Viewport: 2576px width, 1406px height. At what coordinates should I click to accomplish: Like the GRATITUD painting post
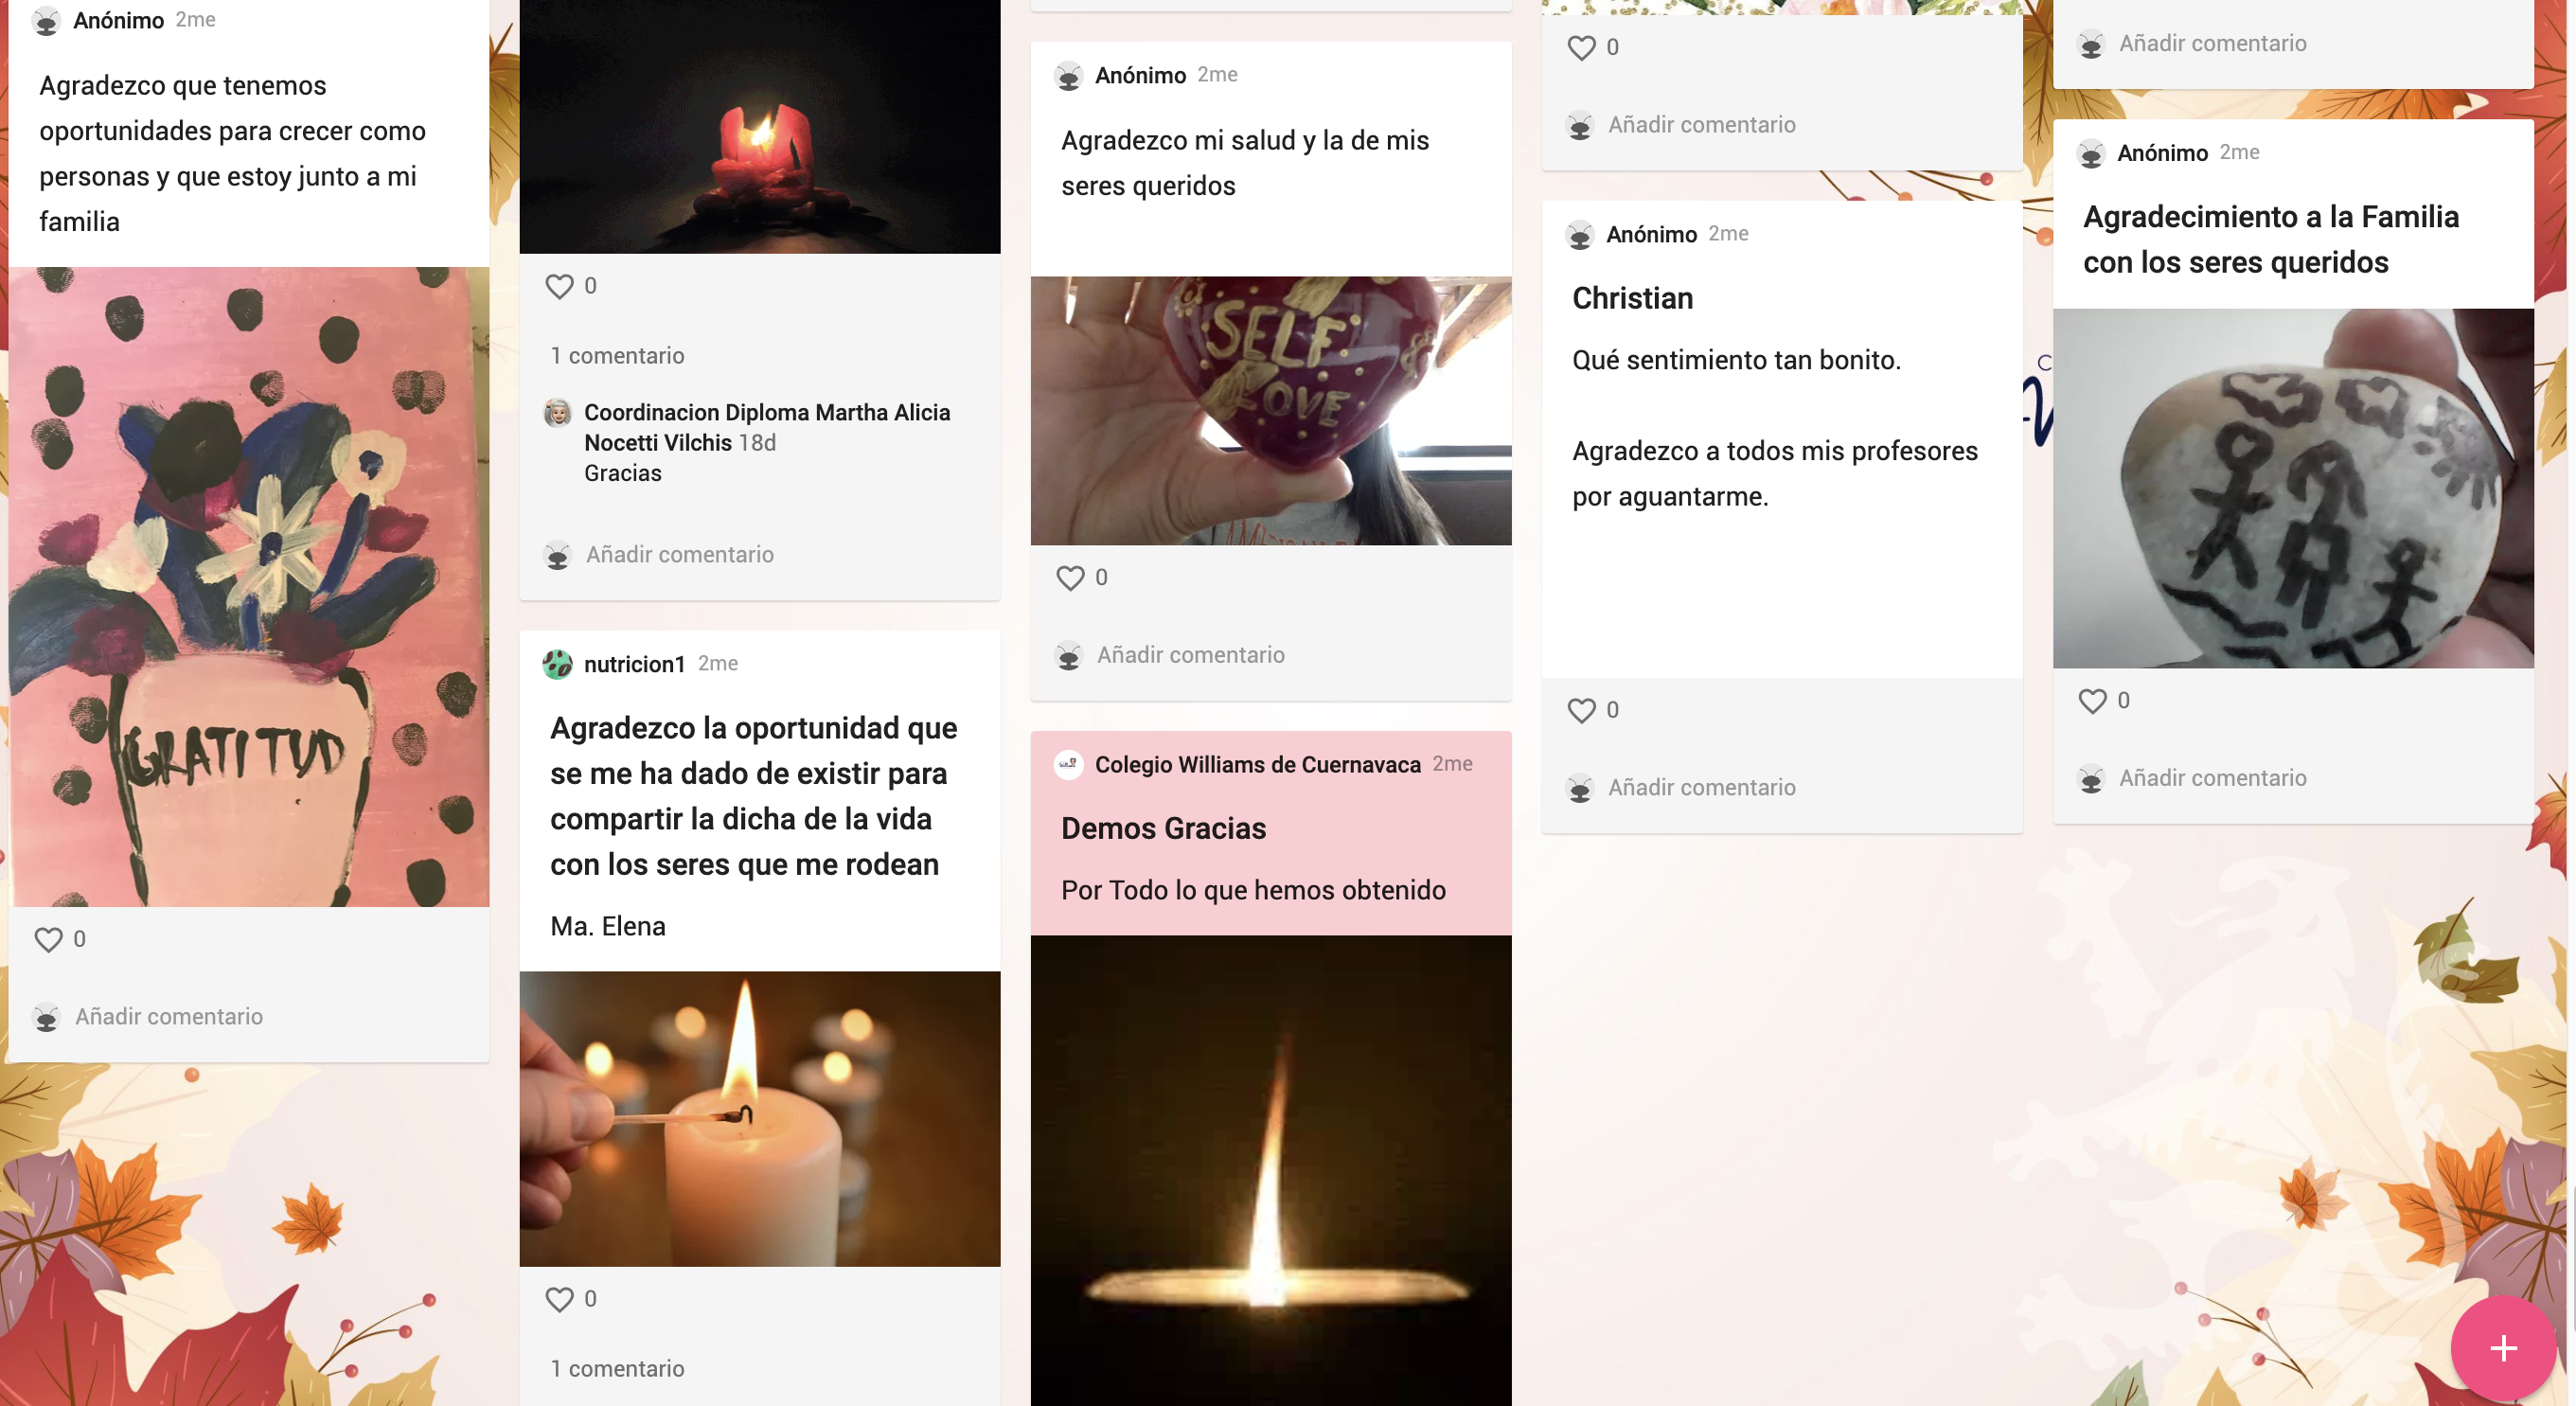click(x=48, y=940)
